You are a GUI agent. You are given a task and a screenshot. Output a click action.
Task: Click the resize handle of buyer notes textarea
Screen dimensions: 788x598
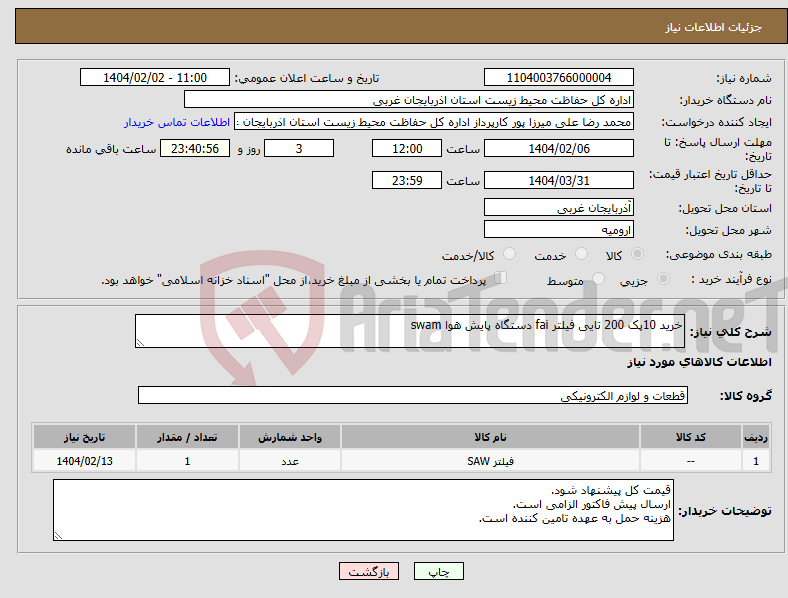[58, 536]
